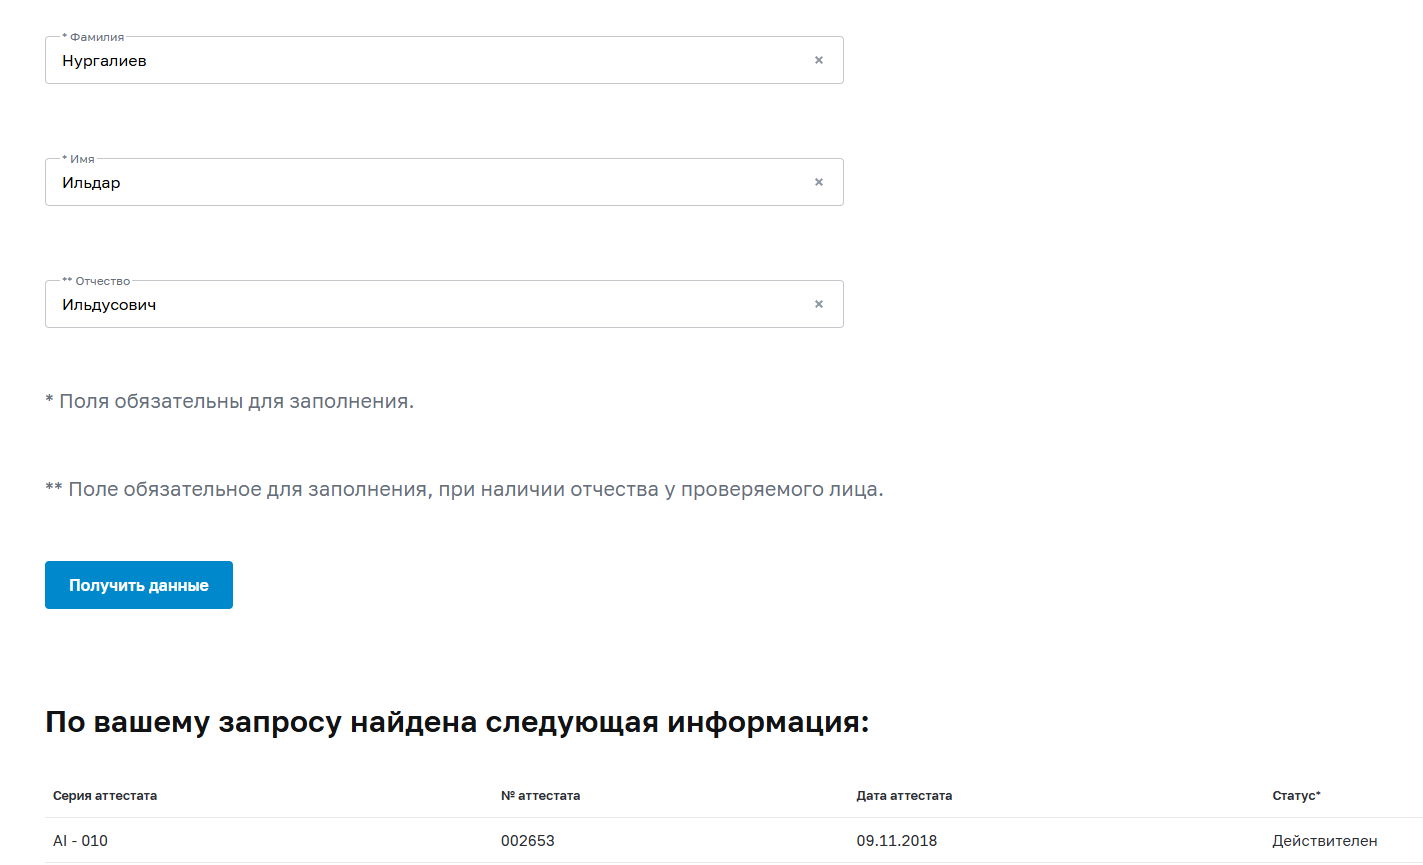This screenshot has width=1423, height=865.
Task: Clear the Имя field with its x icon
Action: pos(819,182)
